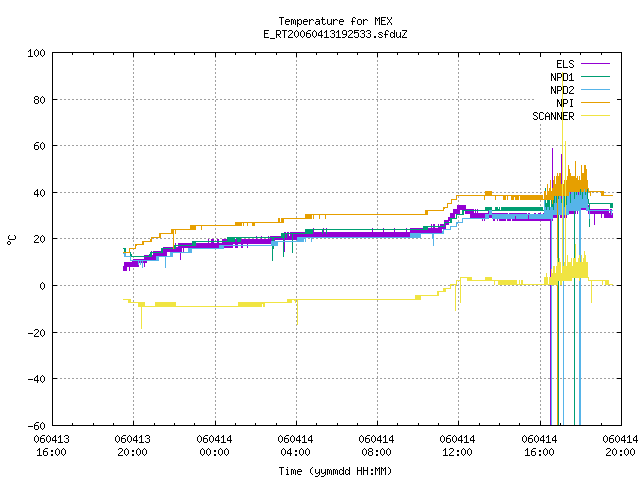Click the y-axis label '-40'
Viewport: 640px width, 480px height.
(x=36, y=379)
